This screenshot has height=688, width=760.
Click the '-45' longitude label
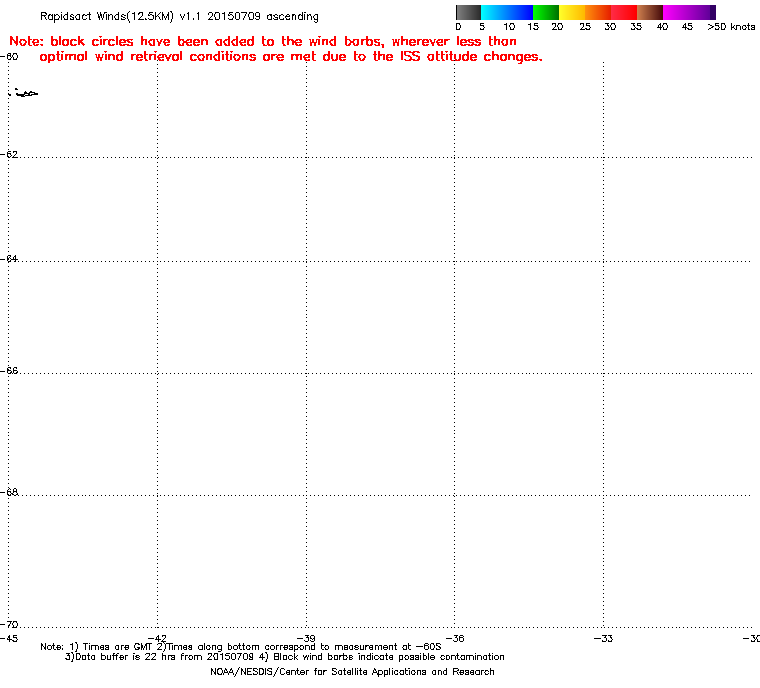pyautogui.click(x=9, y=638)
